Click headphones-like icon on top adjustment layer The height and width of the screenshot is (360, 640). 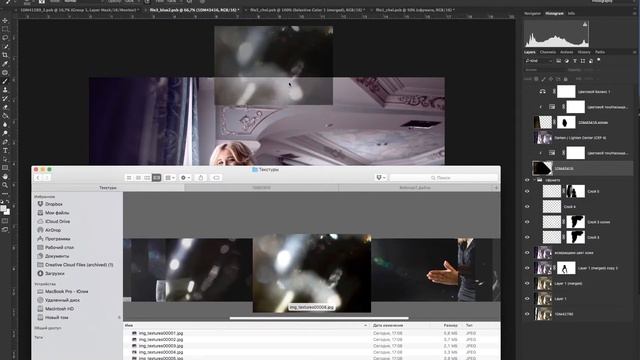click(x=542, y=91)
